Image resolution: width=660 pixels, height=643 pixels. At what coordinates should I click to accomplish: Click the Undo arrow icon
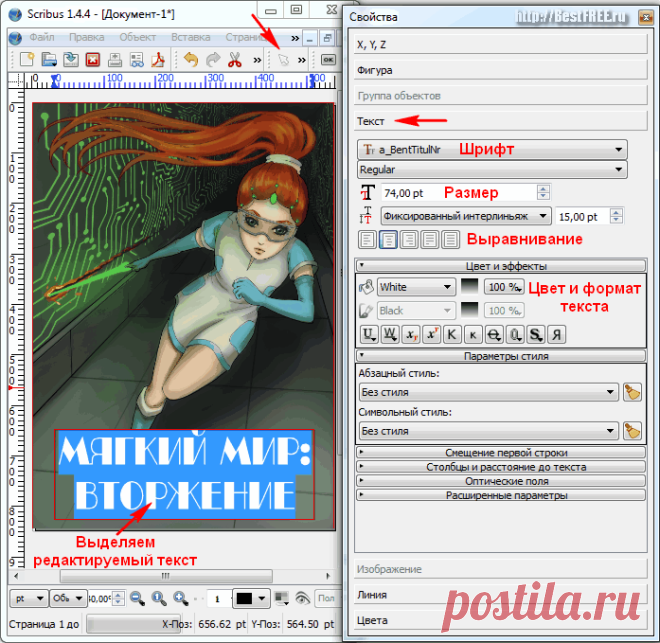[x=191, y=59]
